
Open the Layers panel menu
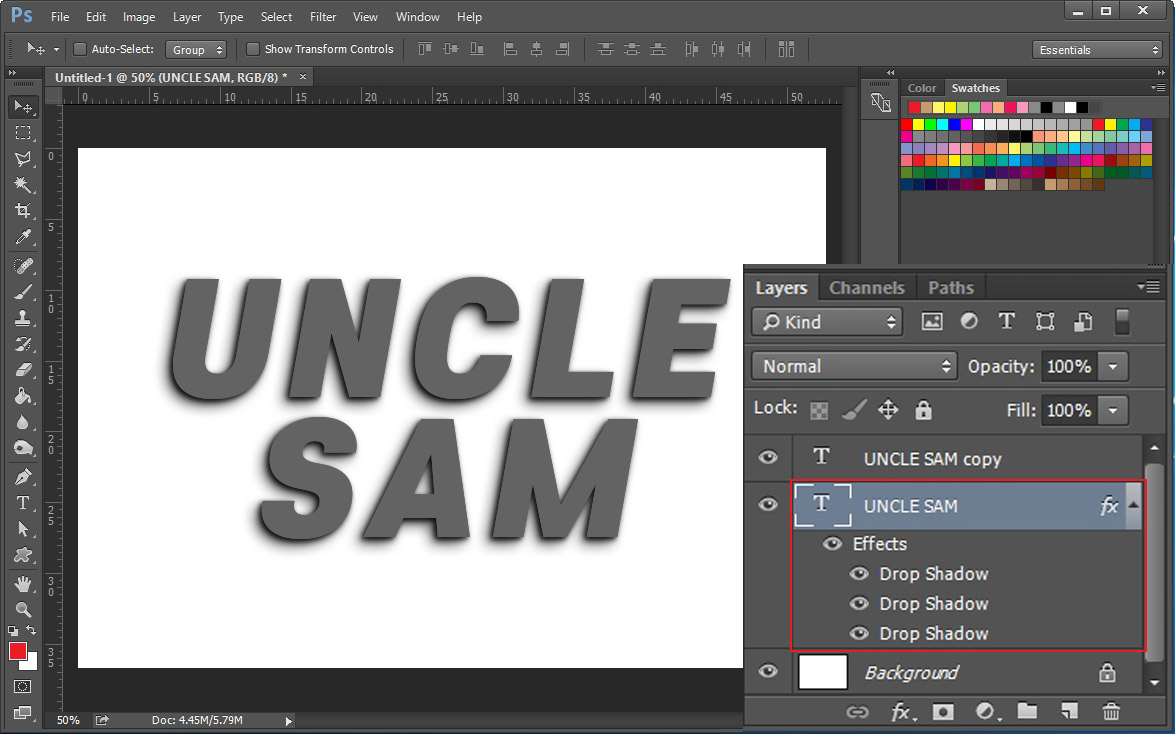(x=1149, y=286)
